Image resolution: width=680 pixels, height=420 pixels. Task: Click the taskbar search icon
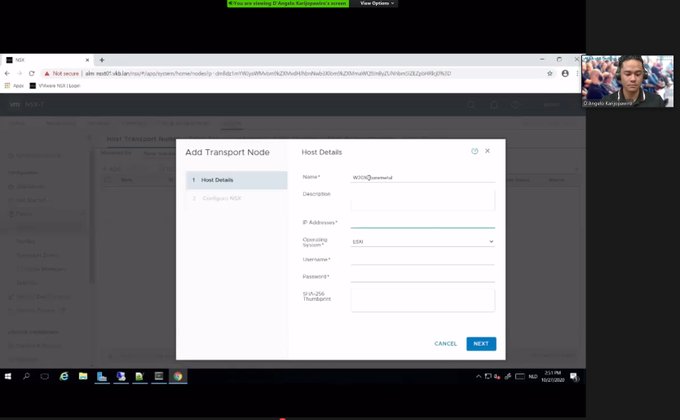pos(27,376)
